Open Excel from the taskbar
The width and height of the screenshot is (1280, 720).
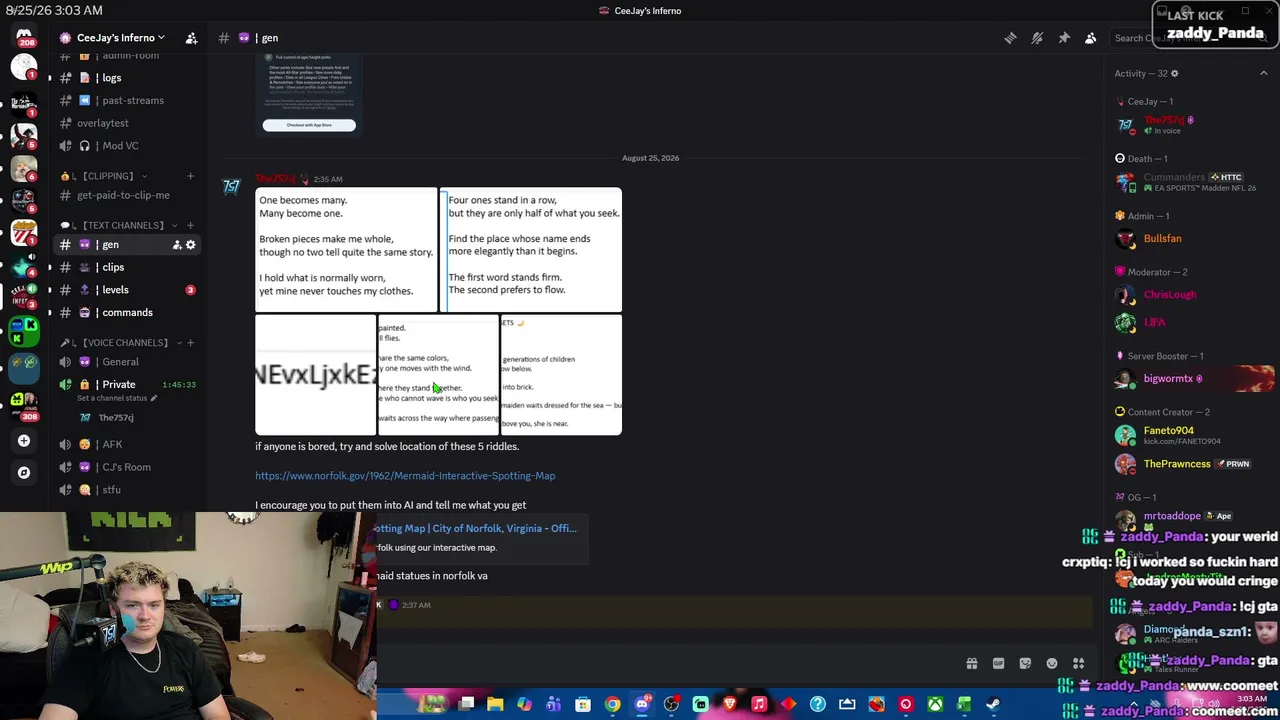point(964,705)
